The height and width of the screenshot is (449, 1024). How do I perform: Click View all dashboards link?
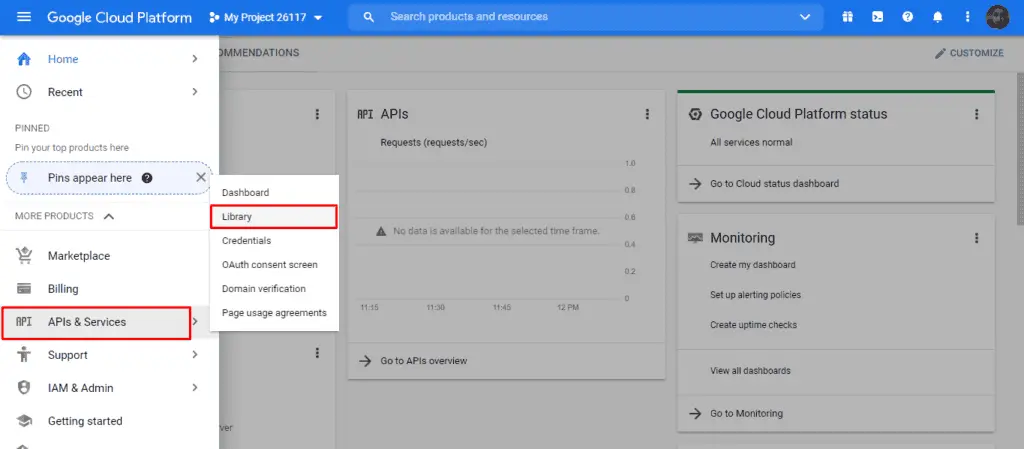750,371
